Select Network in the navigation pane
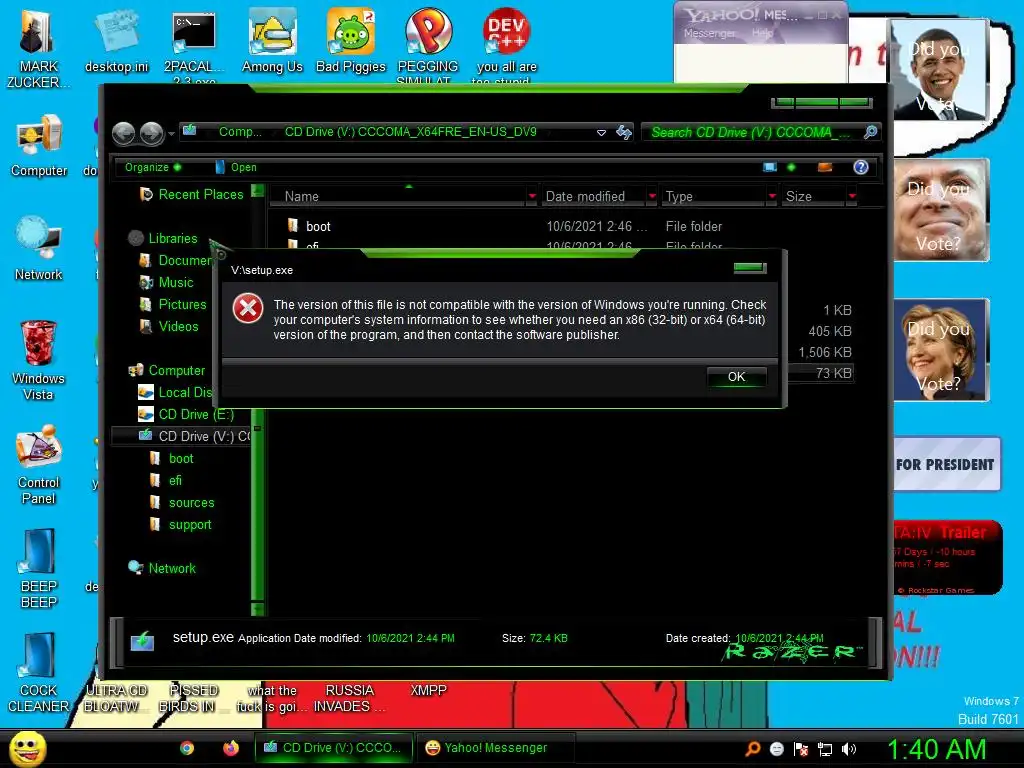The image size is (1024, 768). [x=163, y=568]
